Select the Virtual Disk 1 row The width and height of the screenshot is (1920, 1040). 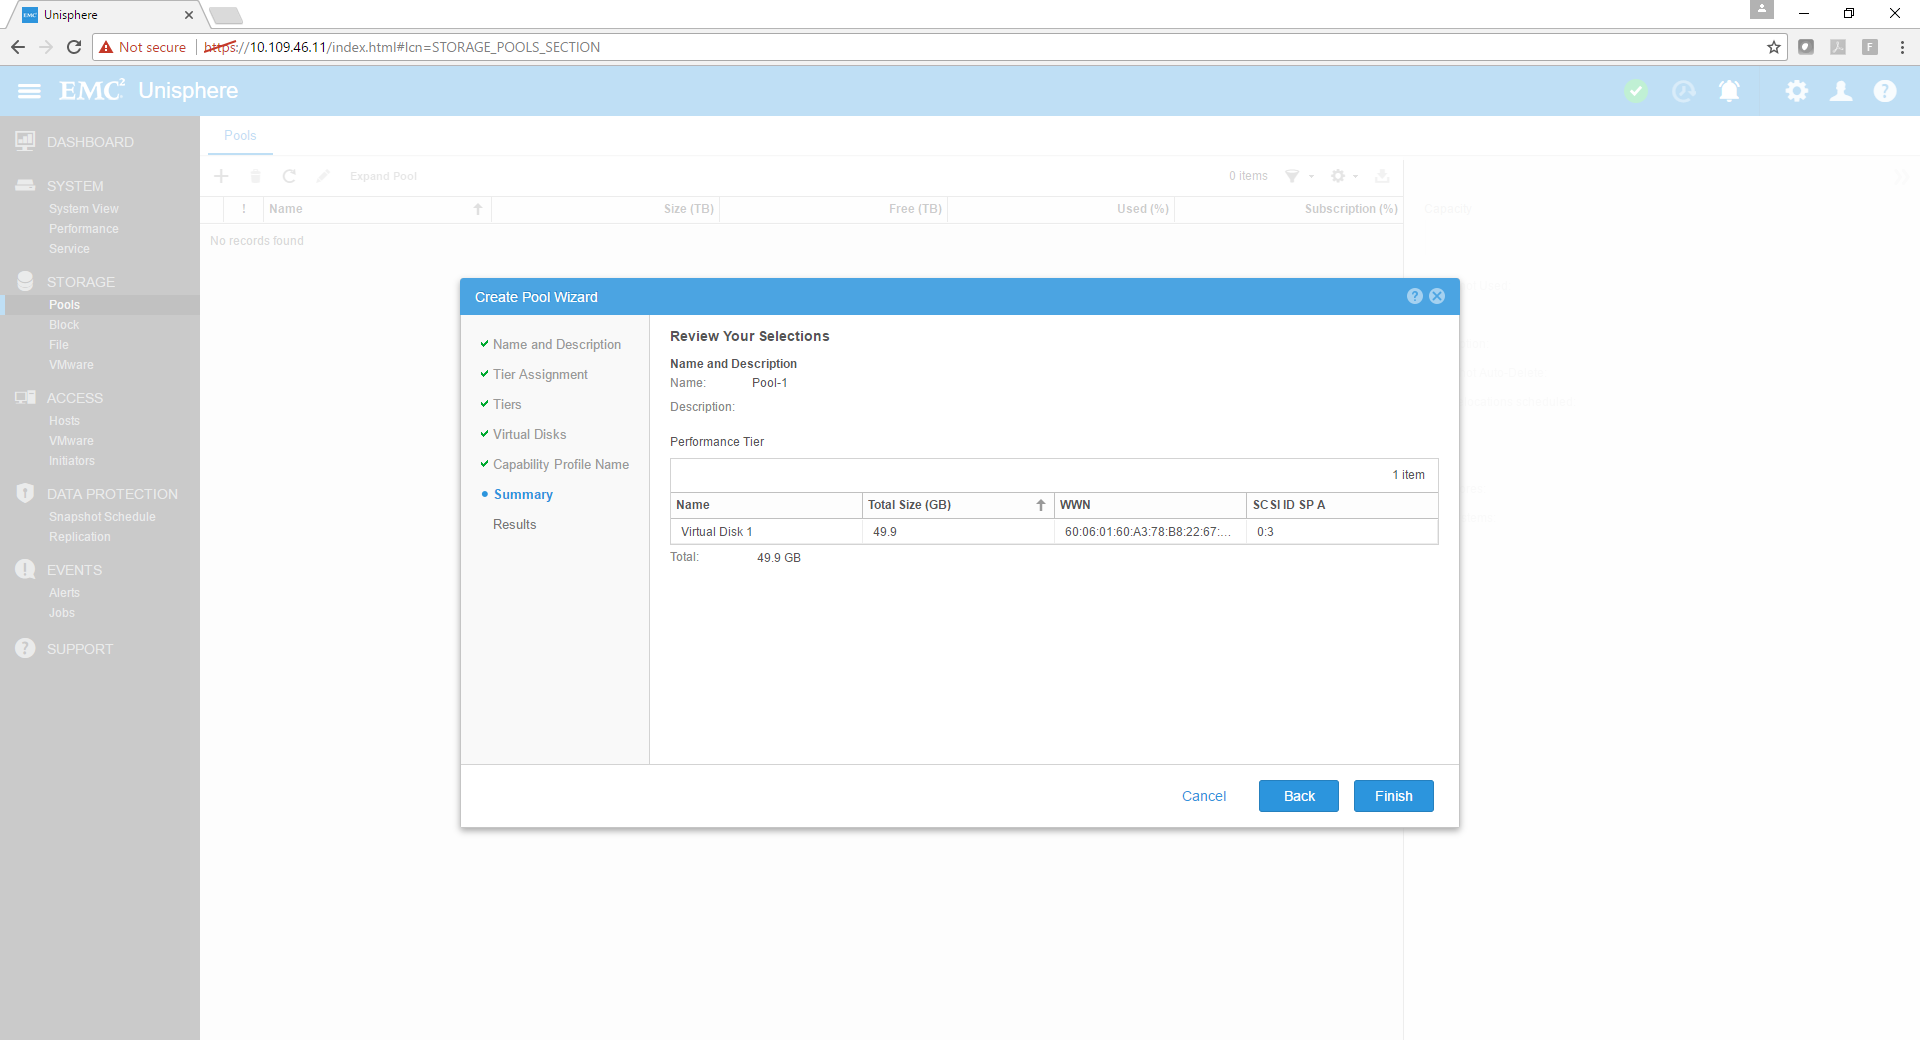click(717, 532)
